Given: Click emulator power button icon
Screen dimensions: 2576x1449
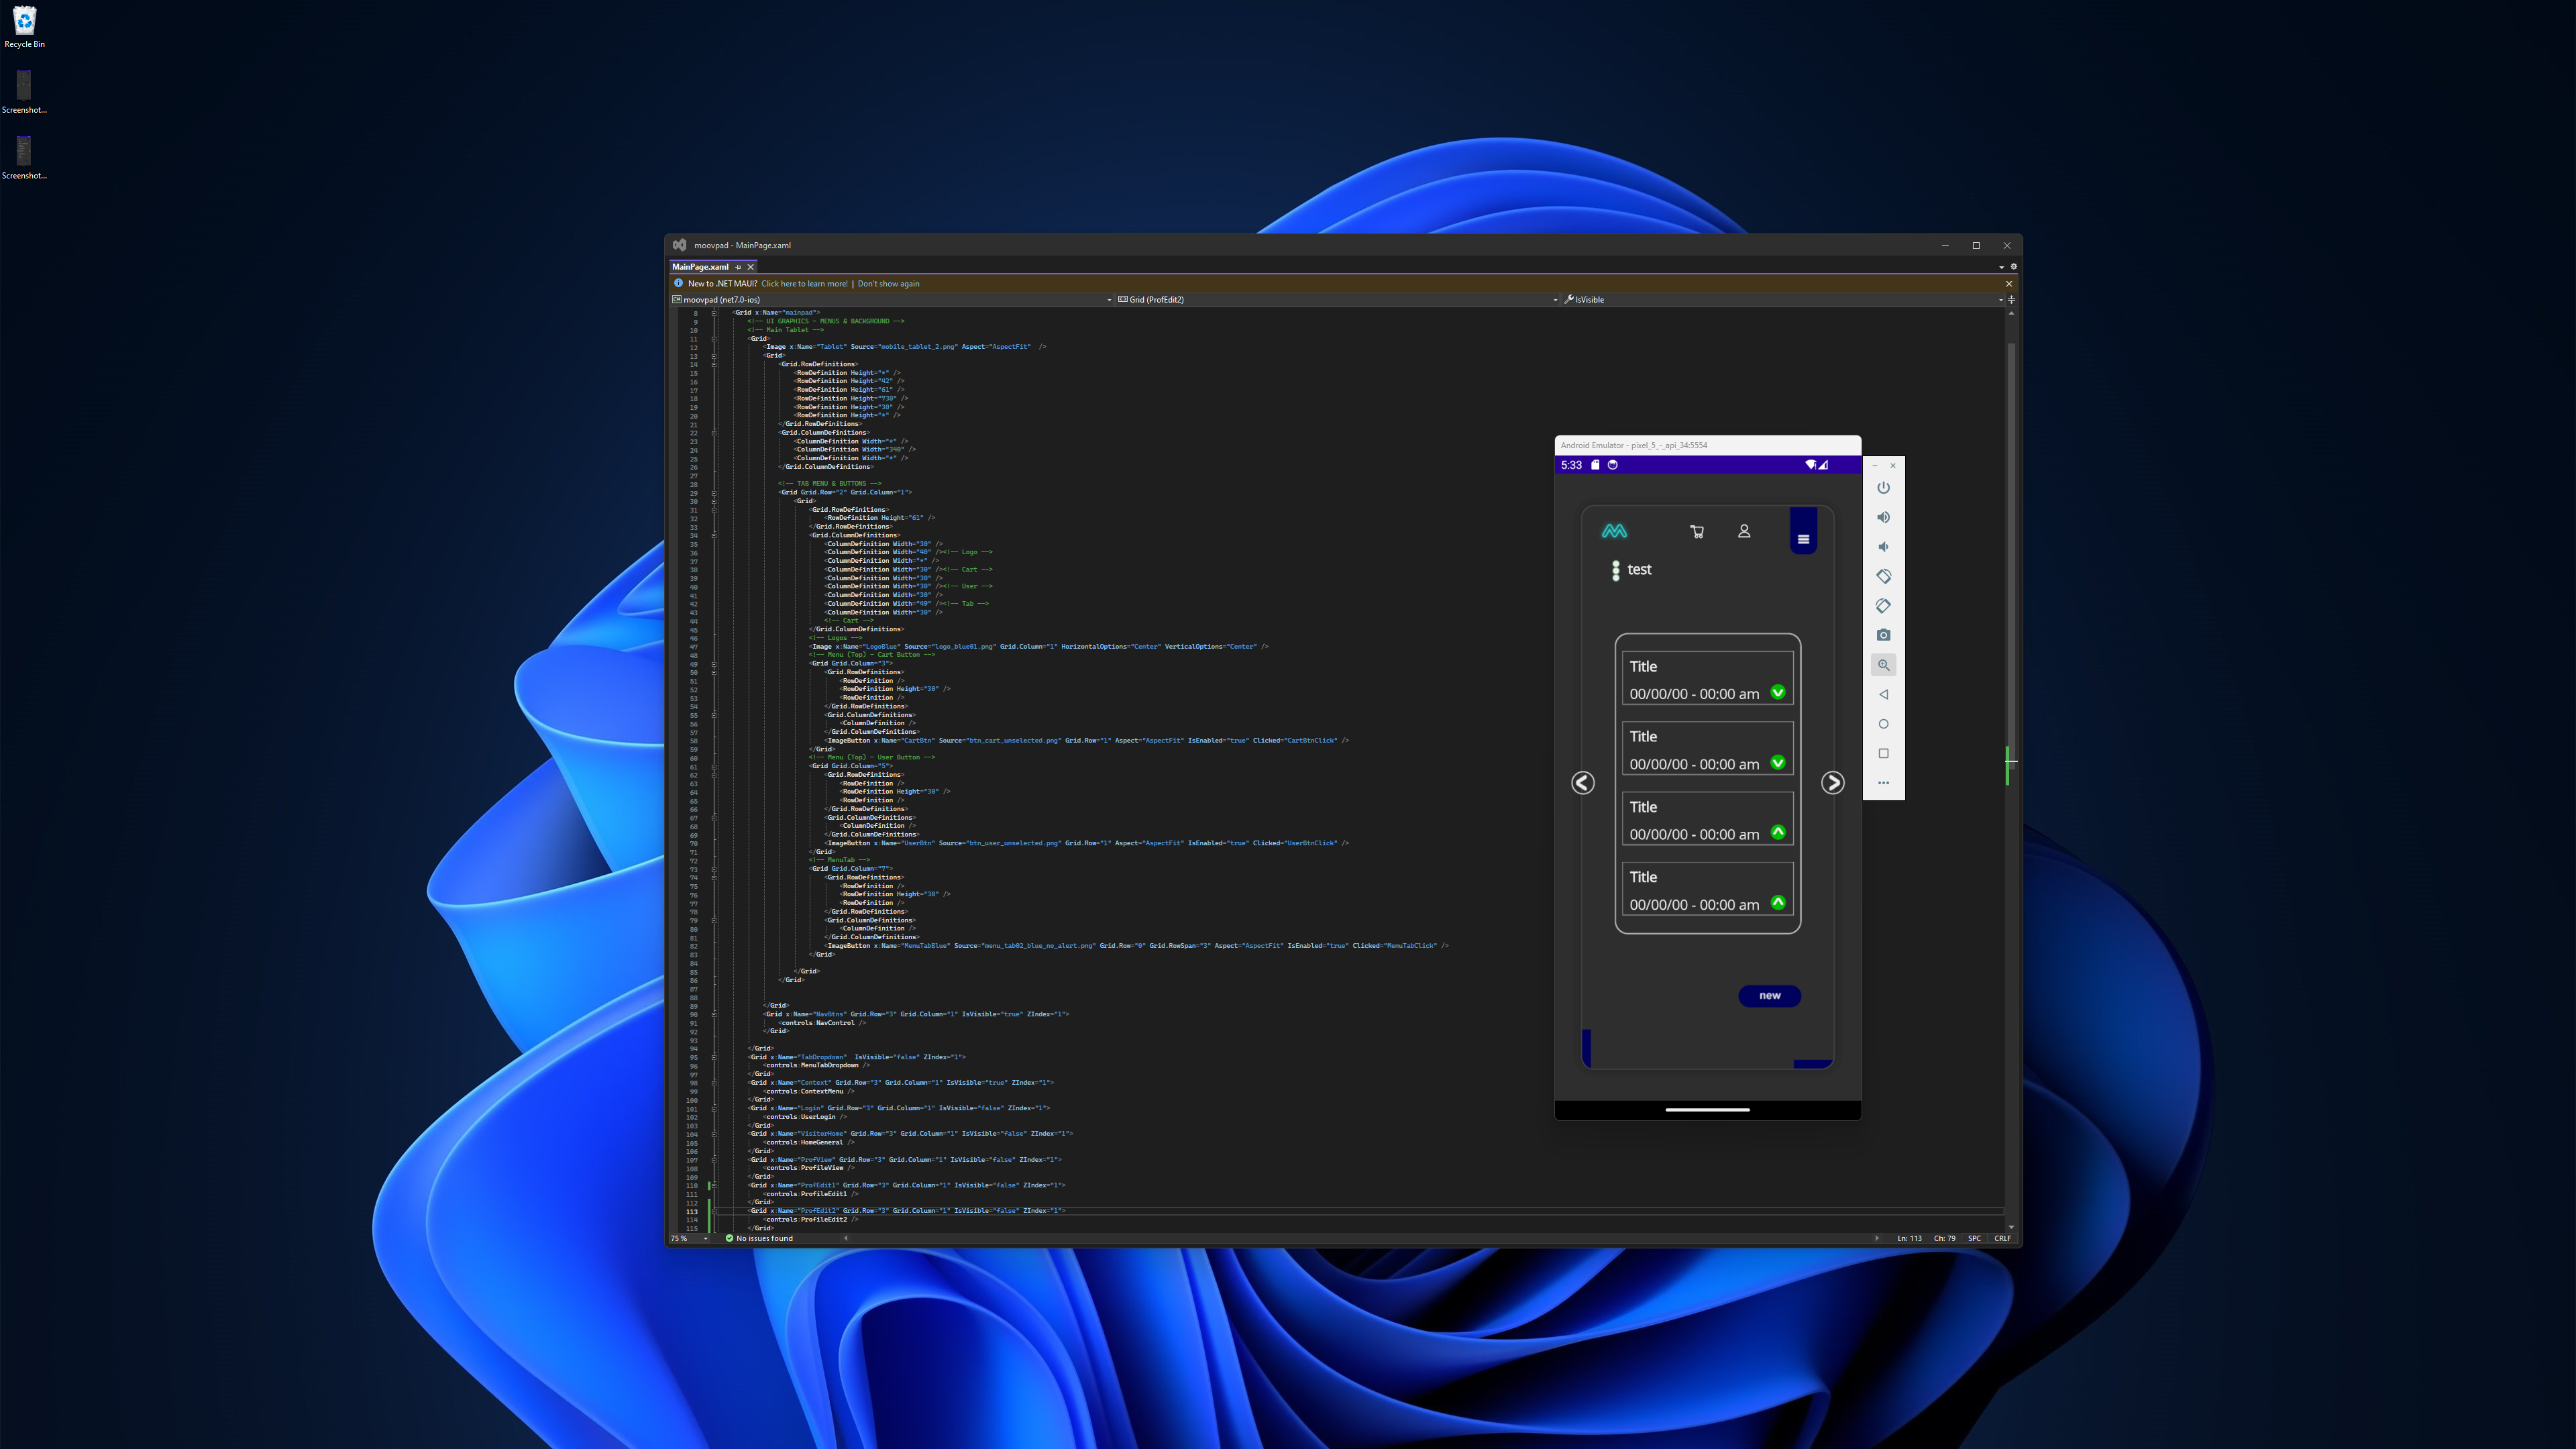Looking at the screenshot, I should (x=1883, y=488).
